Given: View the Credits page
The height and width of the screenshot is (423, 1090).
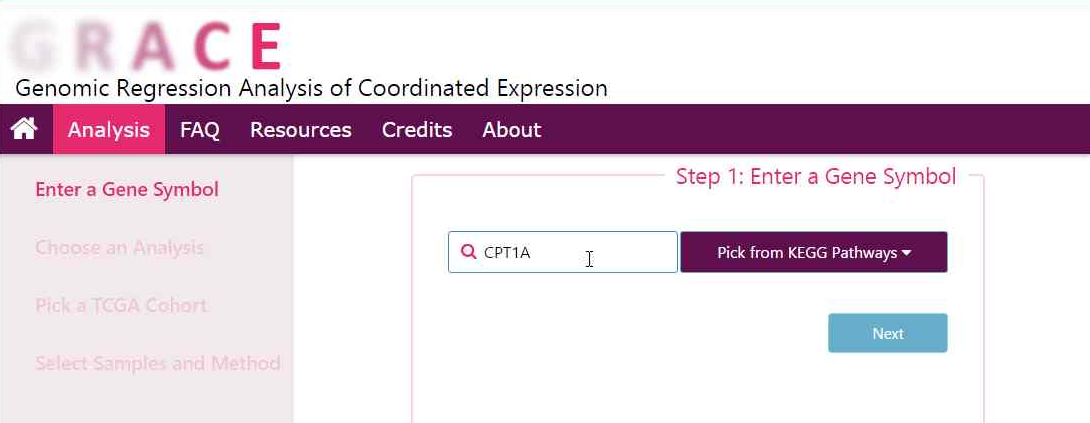Looking at the screenshot, I should click(x=416, y=130).
